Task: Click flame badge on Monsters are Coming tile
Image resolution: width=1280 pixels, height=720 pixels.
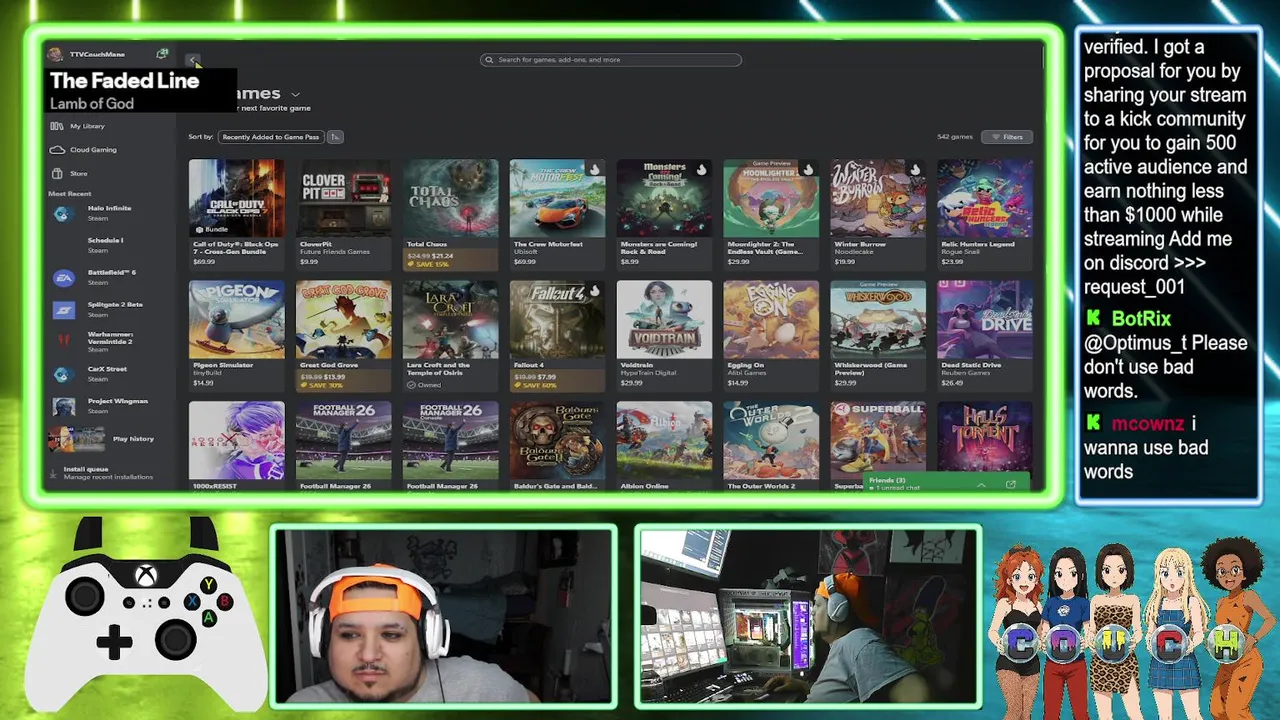Action: point(701,170)
